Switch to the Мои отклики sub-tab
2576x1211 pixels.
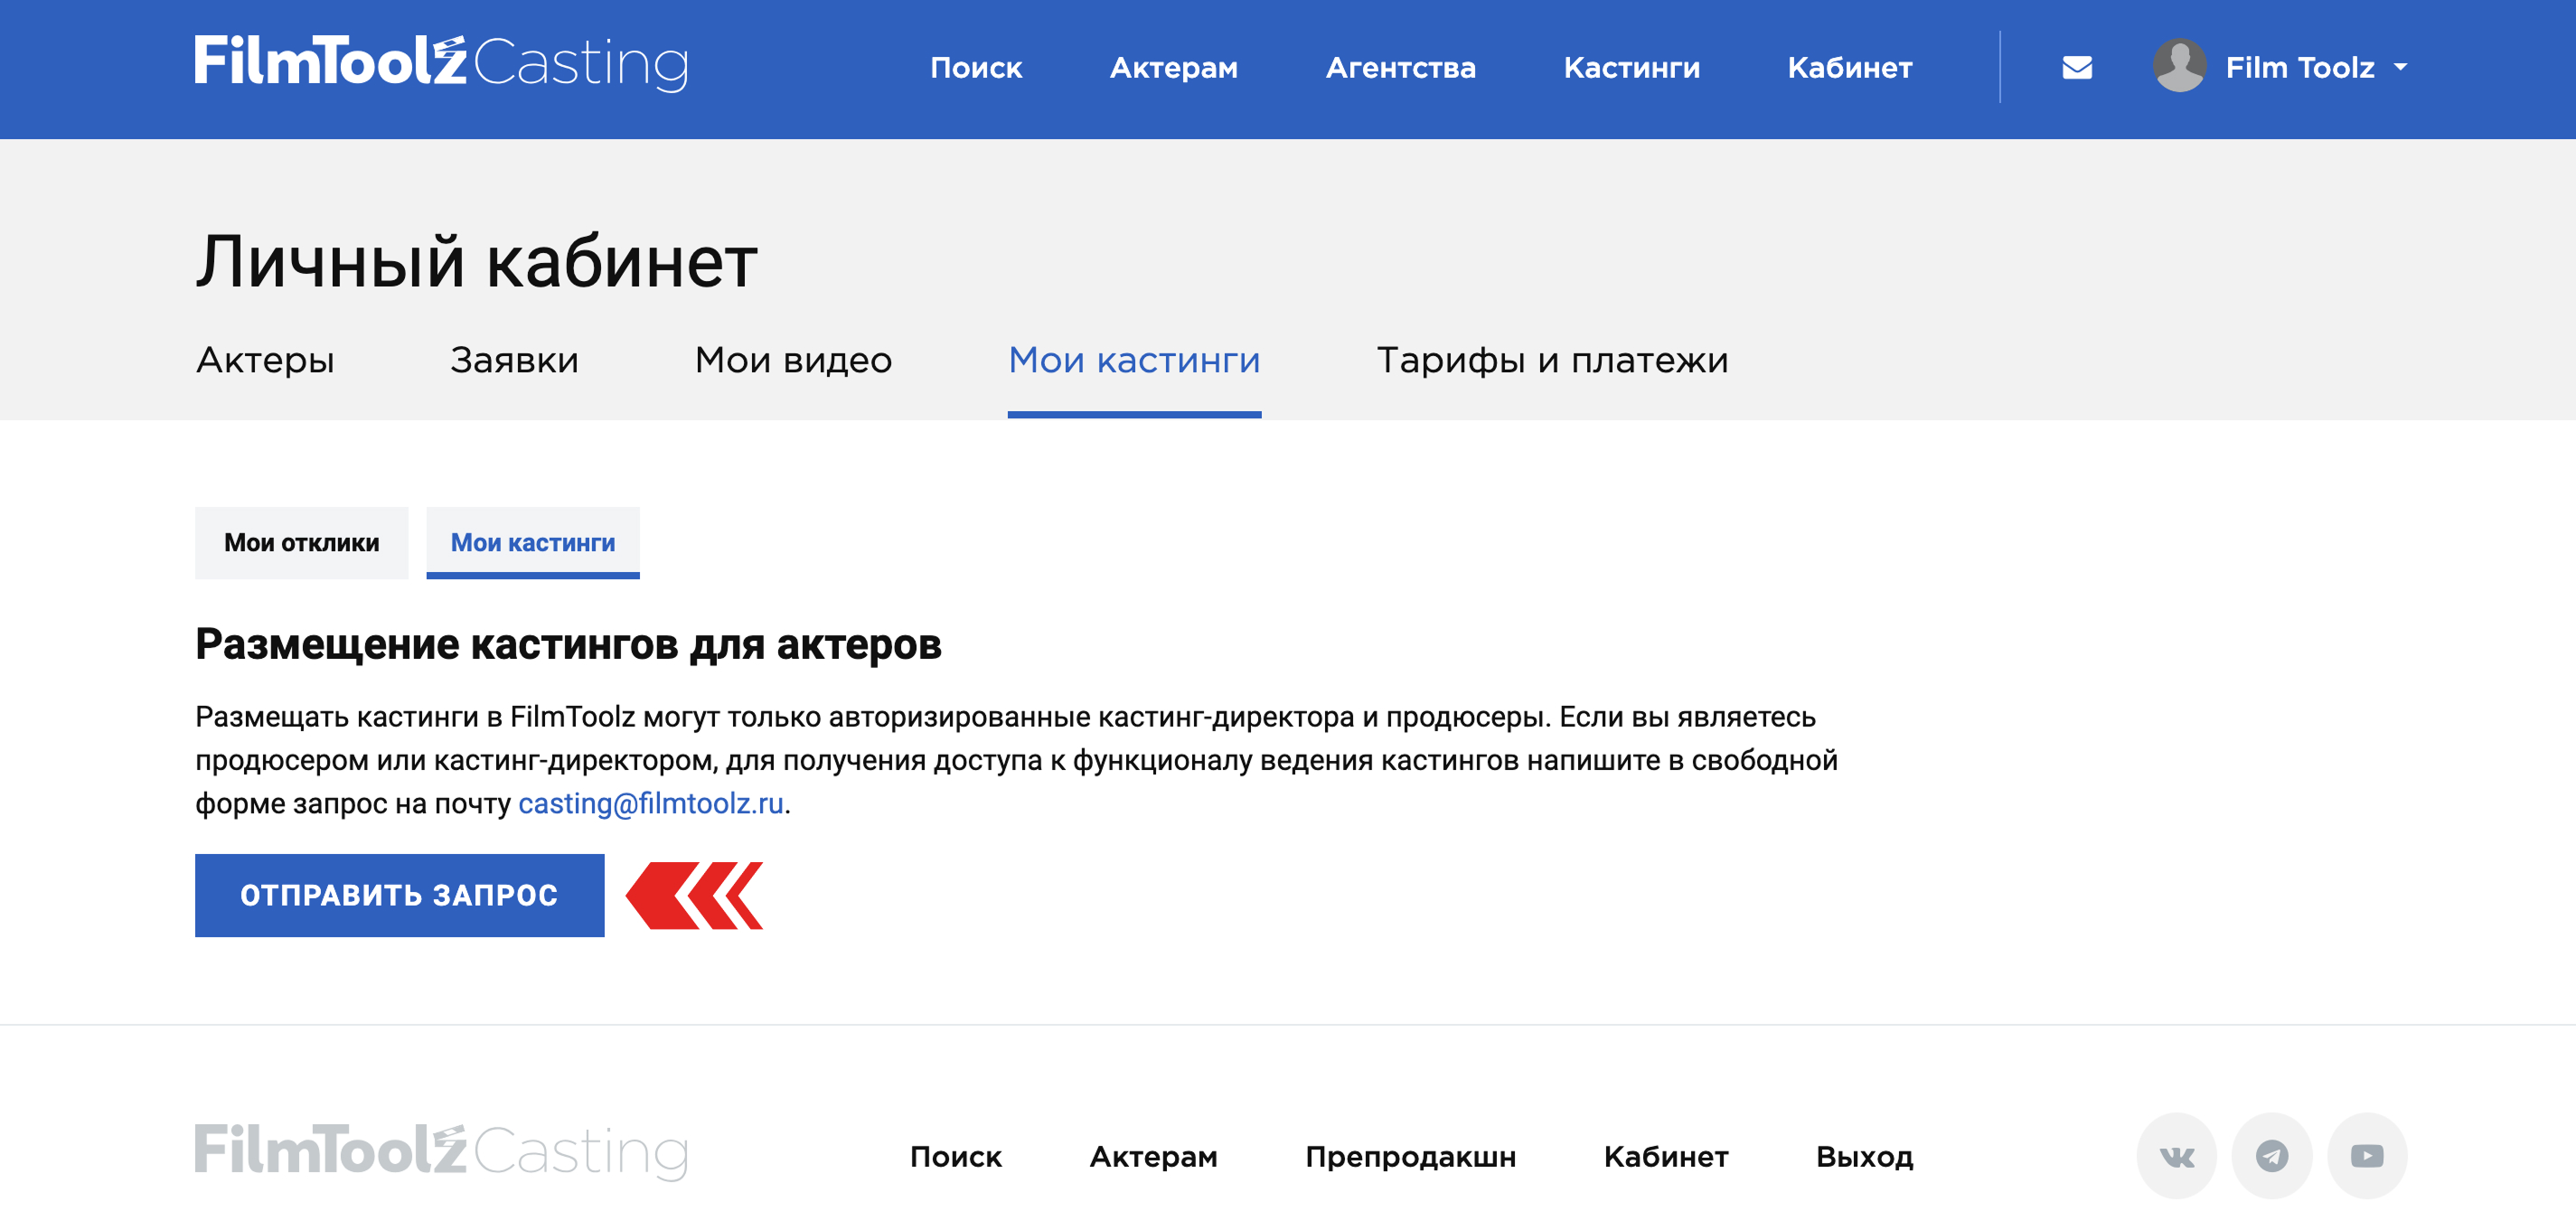301,543
